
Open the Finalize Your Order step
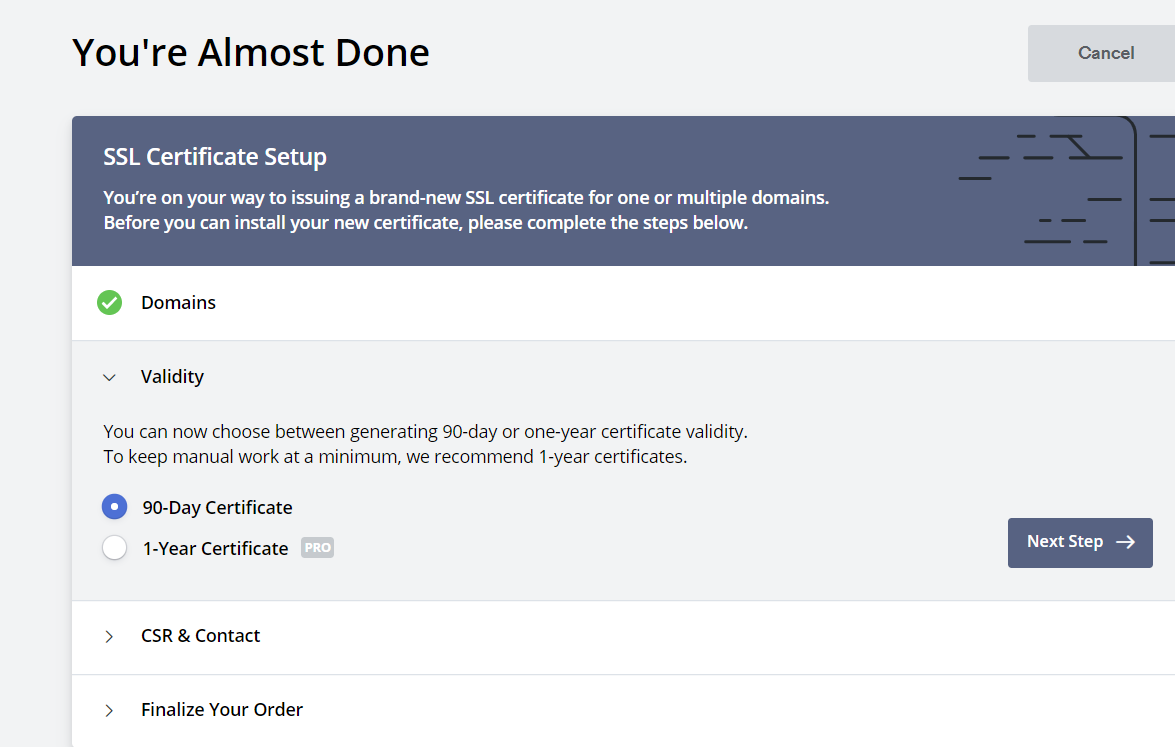pos(623,711)
